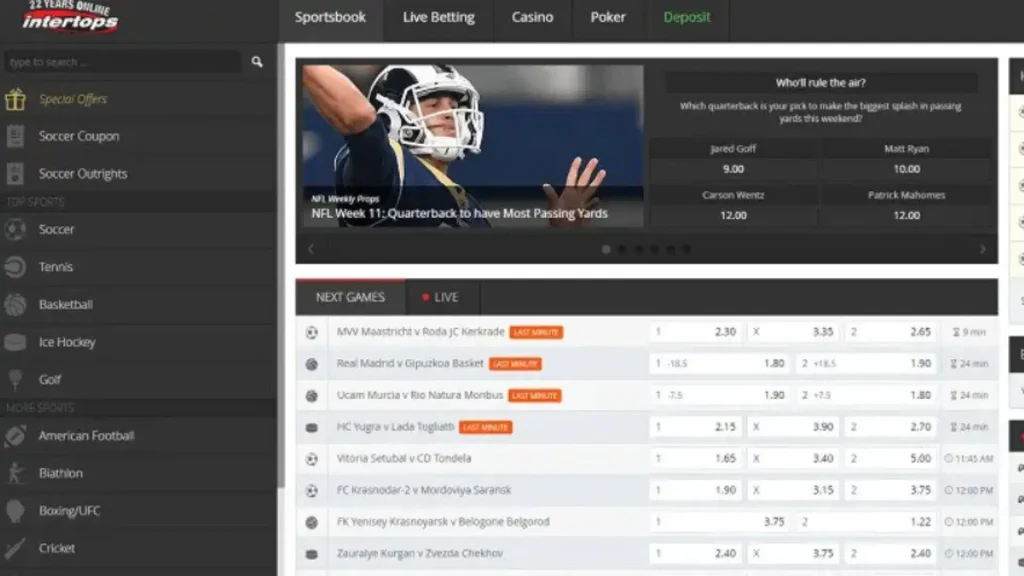Show previous banner with left arrow

(x=311, y=249)
